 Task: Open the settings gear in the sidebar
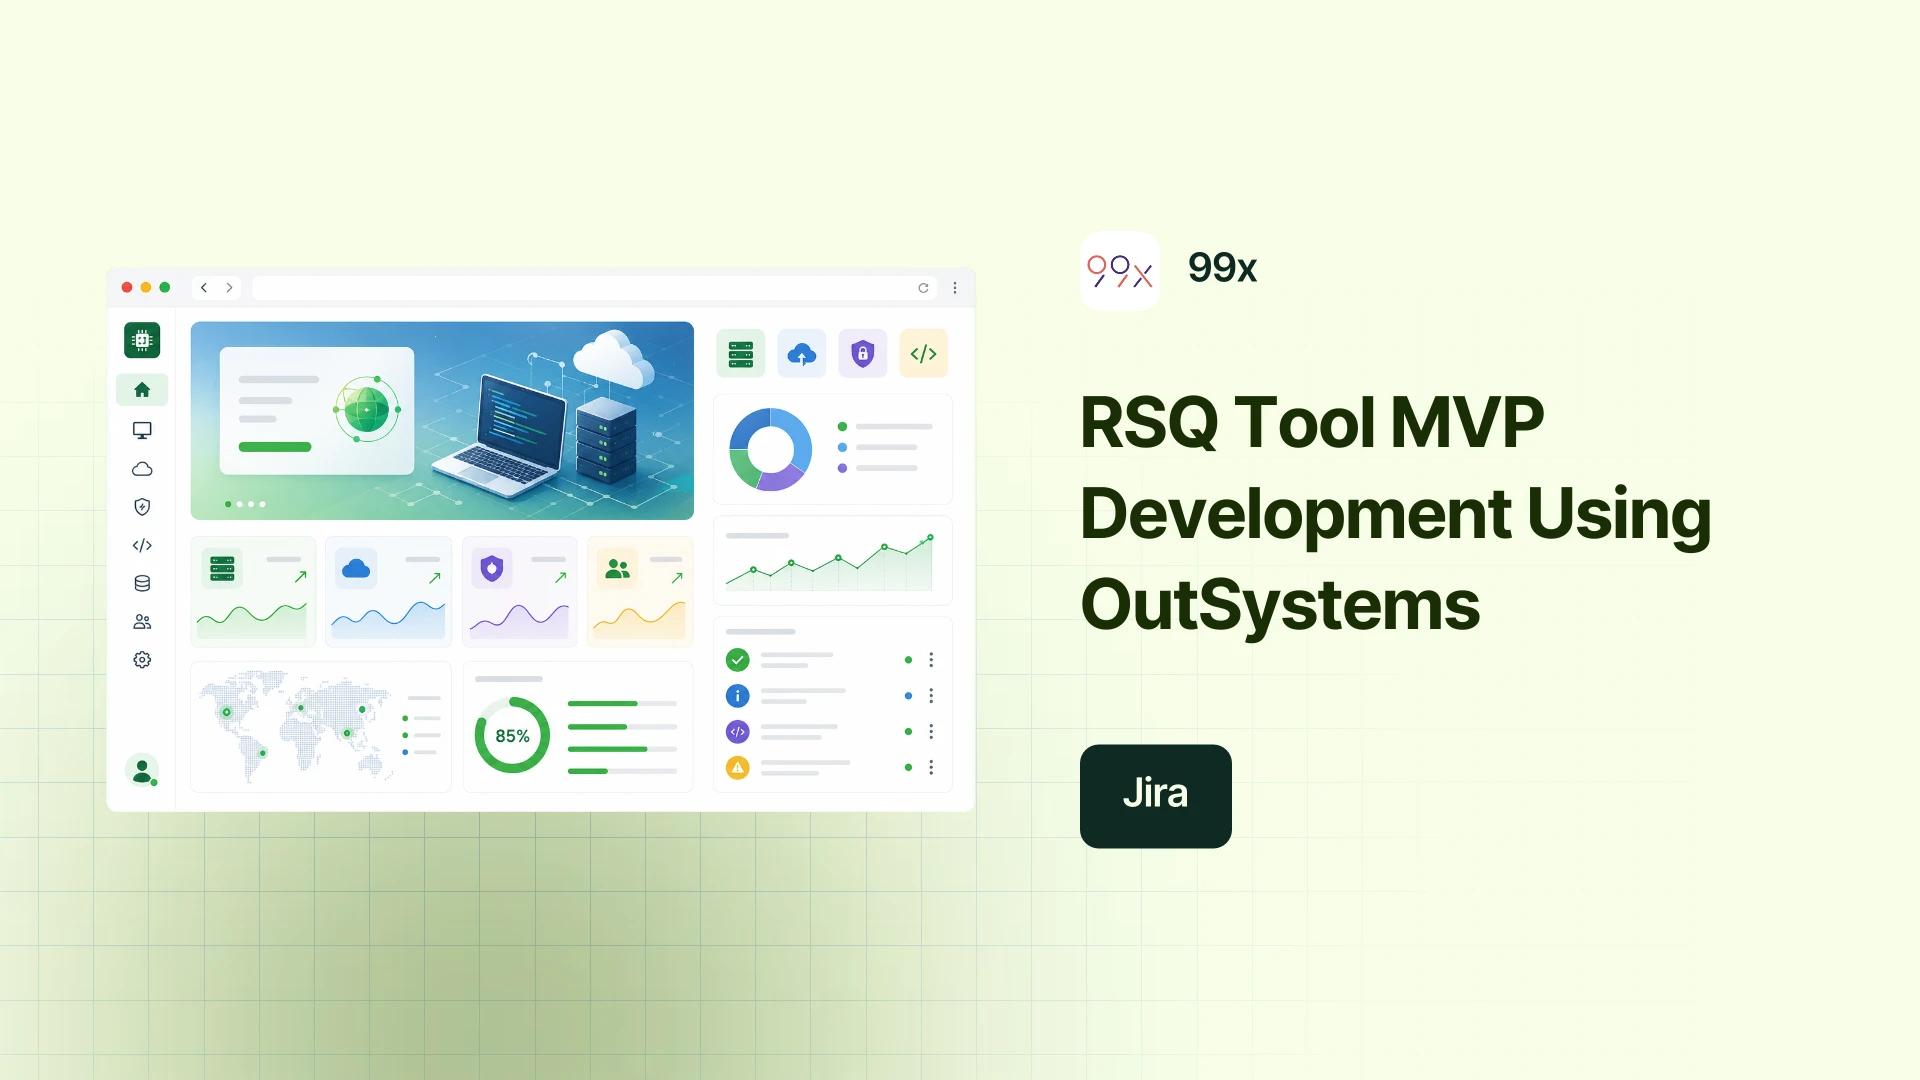coord(142,660)
